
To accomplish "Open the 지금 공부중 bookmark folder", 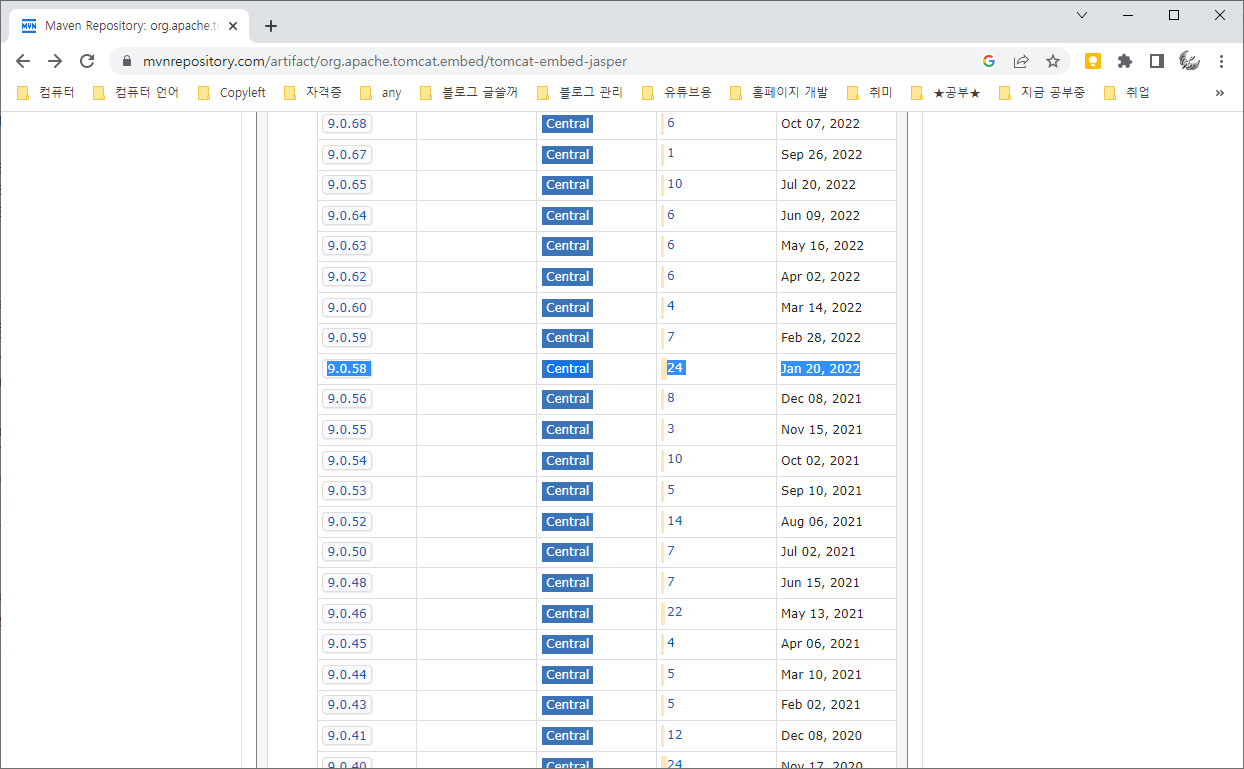I will pos(1042,92).
